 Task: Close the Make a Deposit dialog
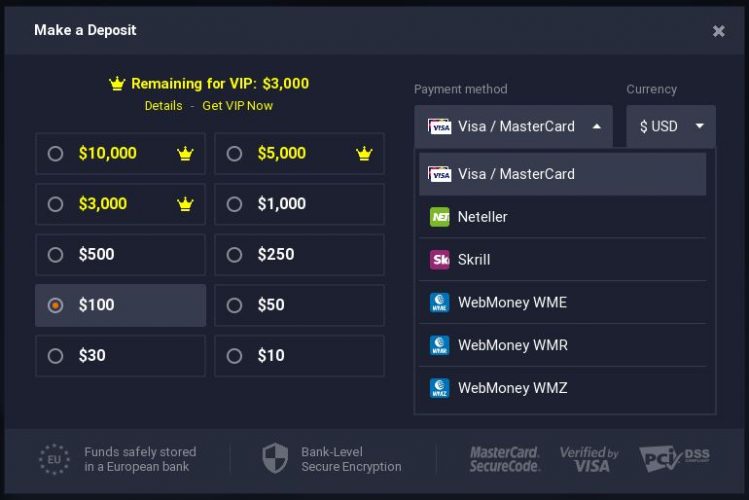click(718, 31)
